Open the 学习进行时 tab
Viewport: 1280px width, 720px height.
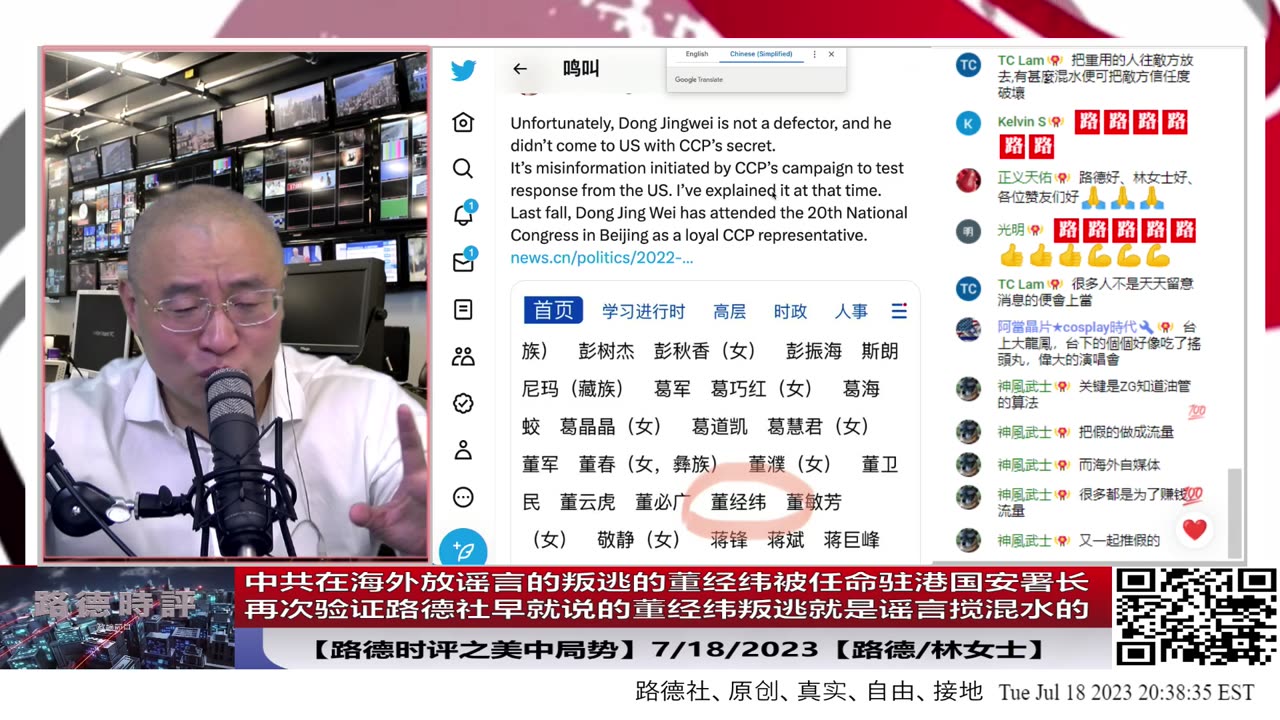point(643,311)
